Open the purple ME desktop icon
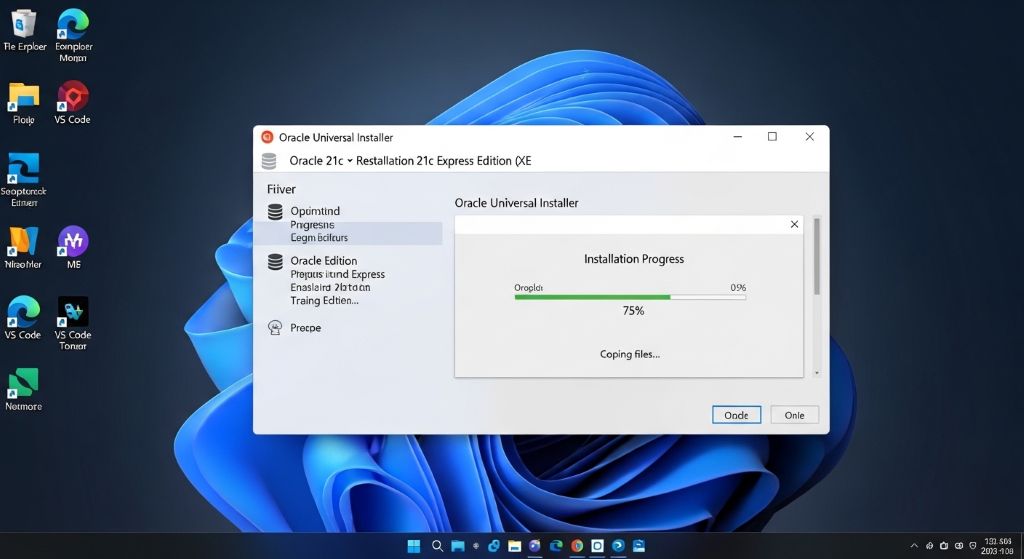Image resolution: width=1024 pixels, height=559 pixels. [73, 248]
